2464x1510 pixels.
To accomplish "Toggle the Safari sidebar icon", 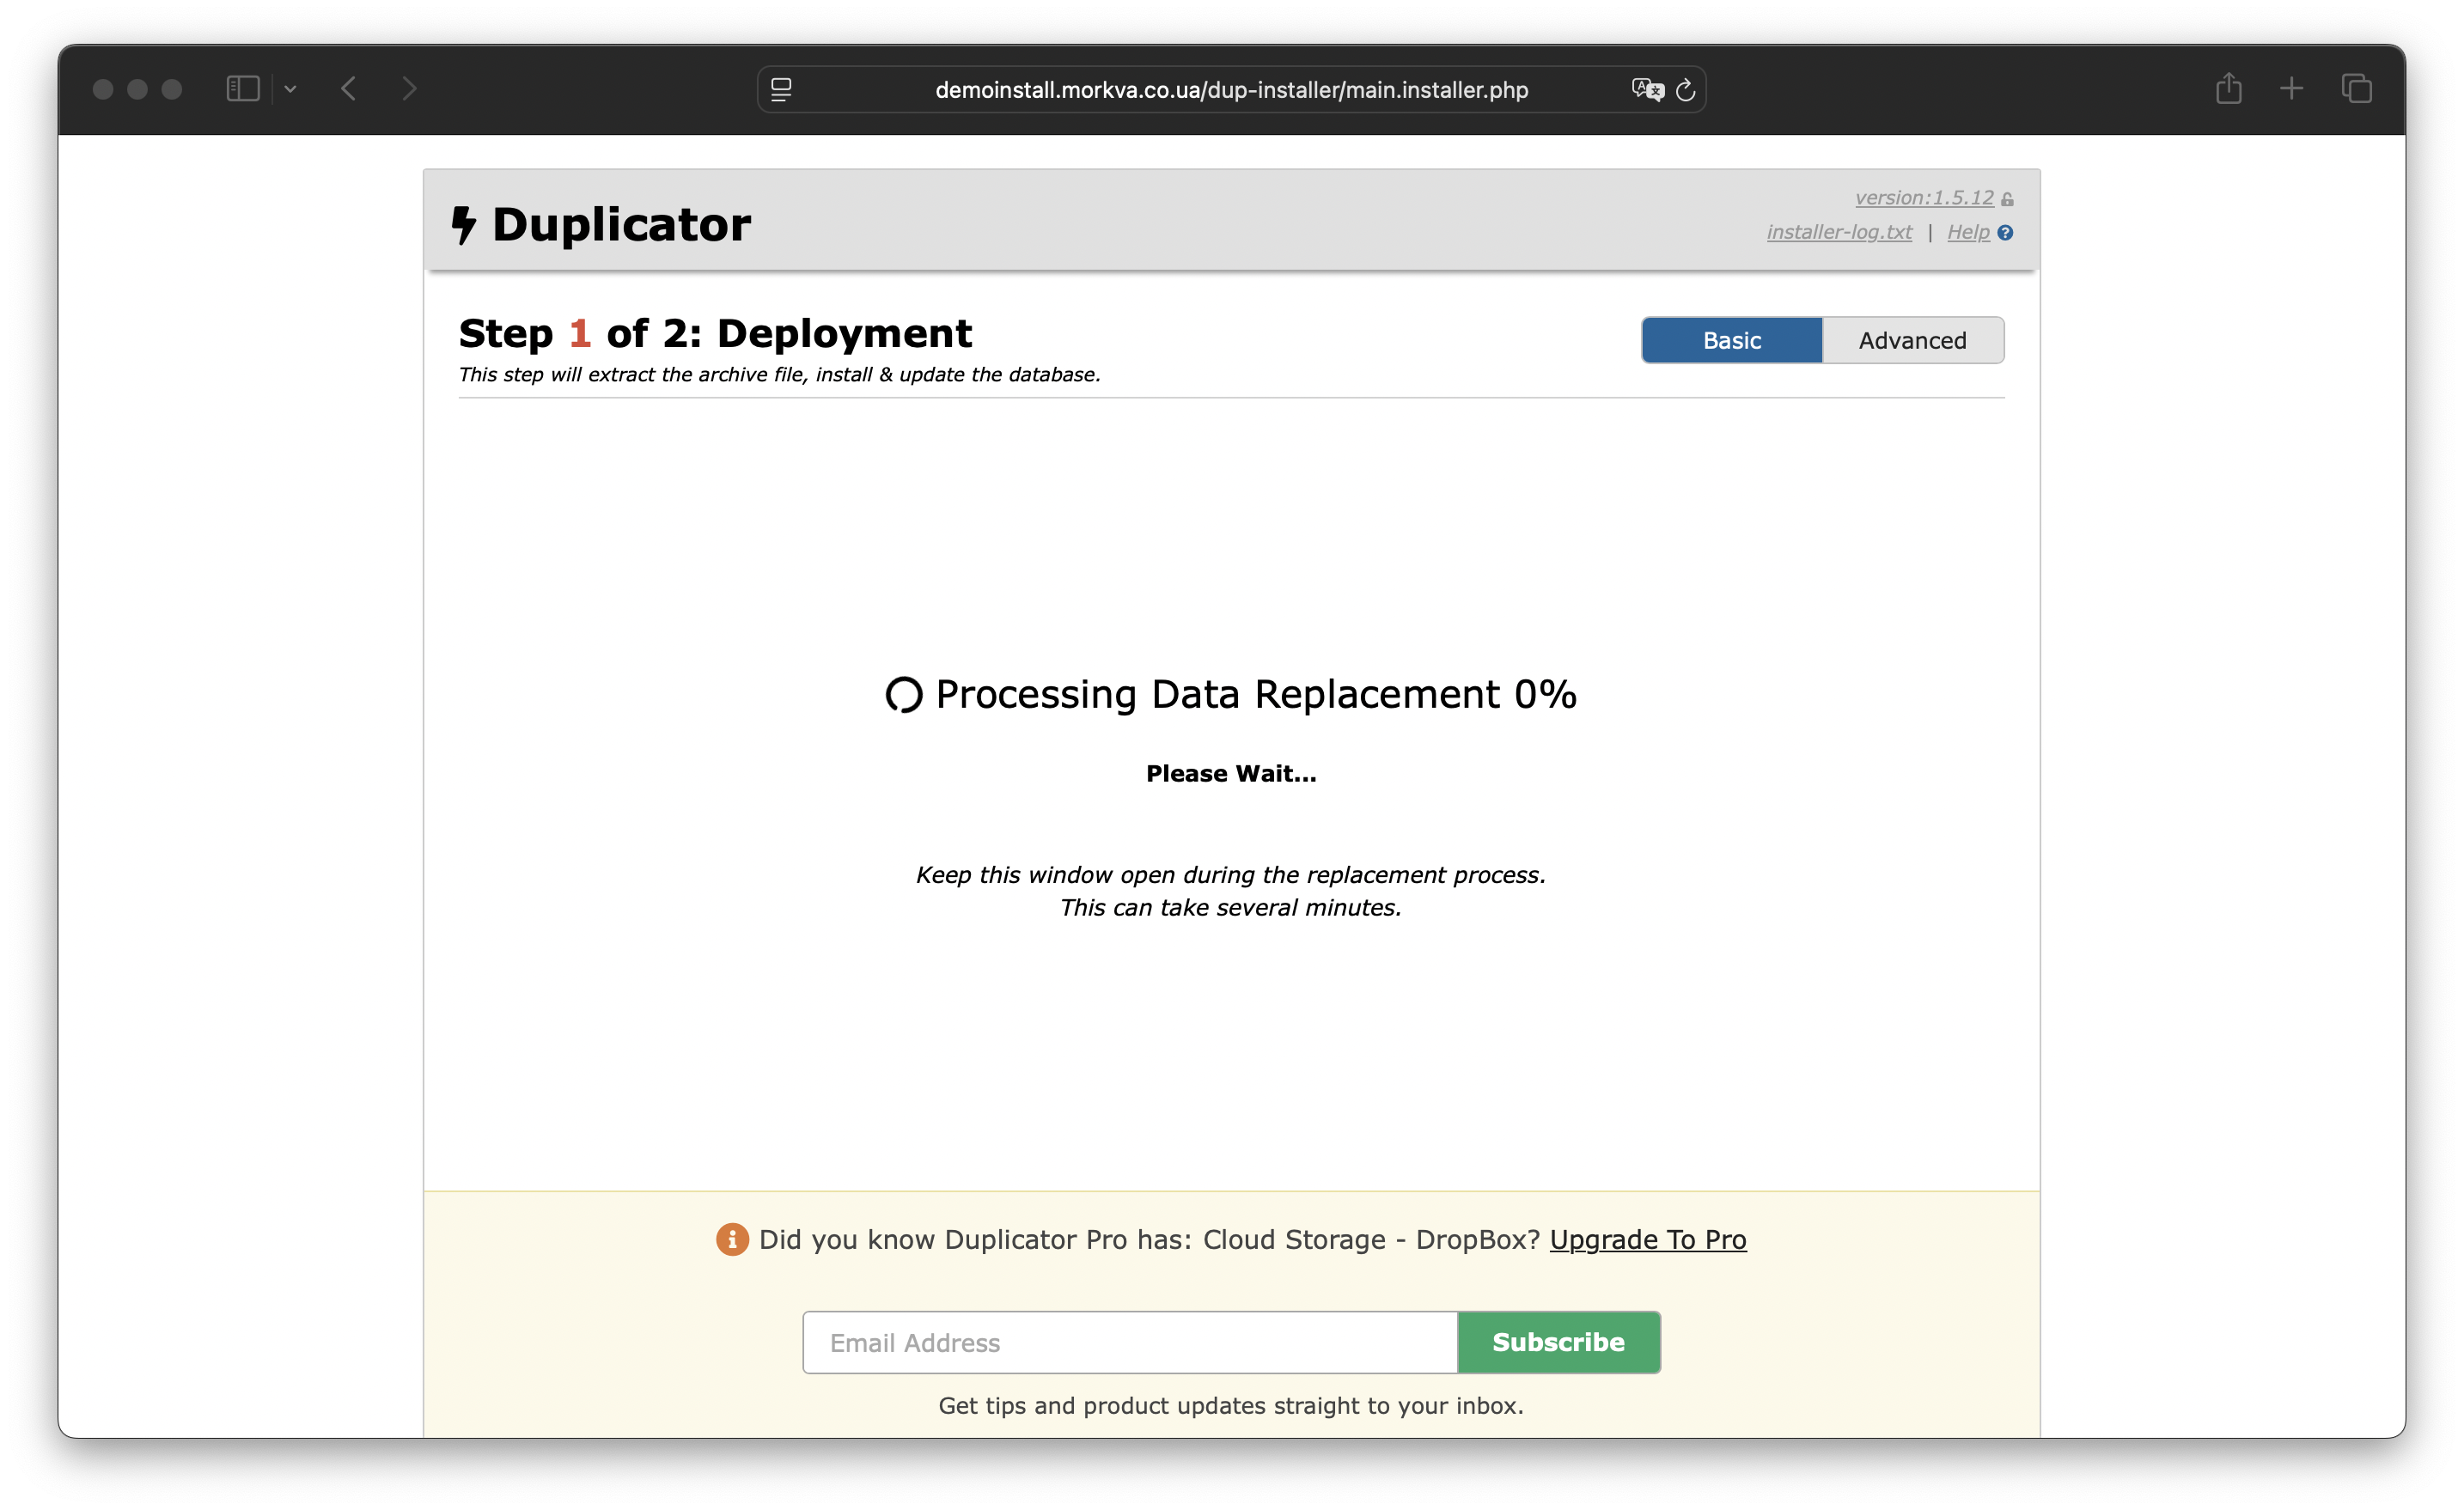I will pyautogui.click(x=243, y=89).
